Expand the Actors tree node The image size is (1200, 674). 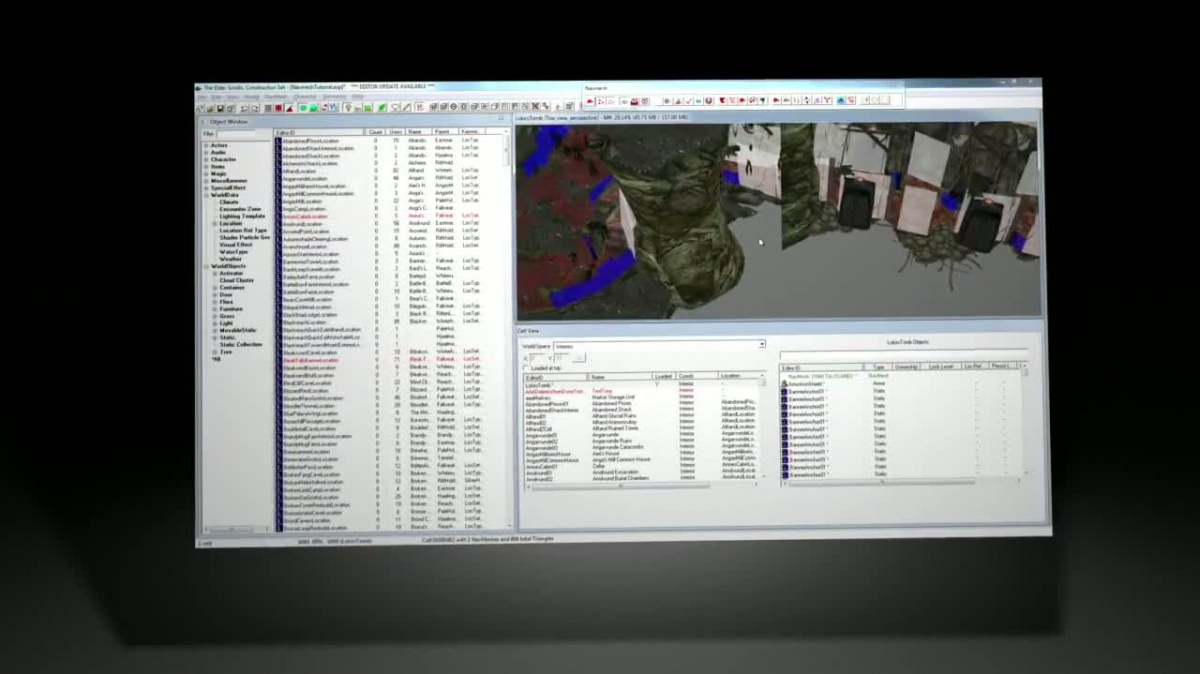206,145
